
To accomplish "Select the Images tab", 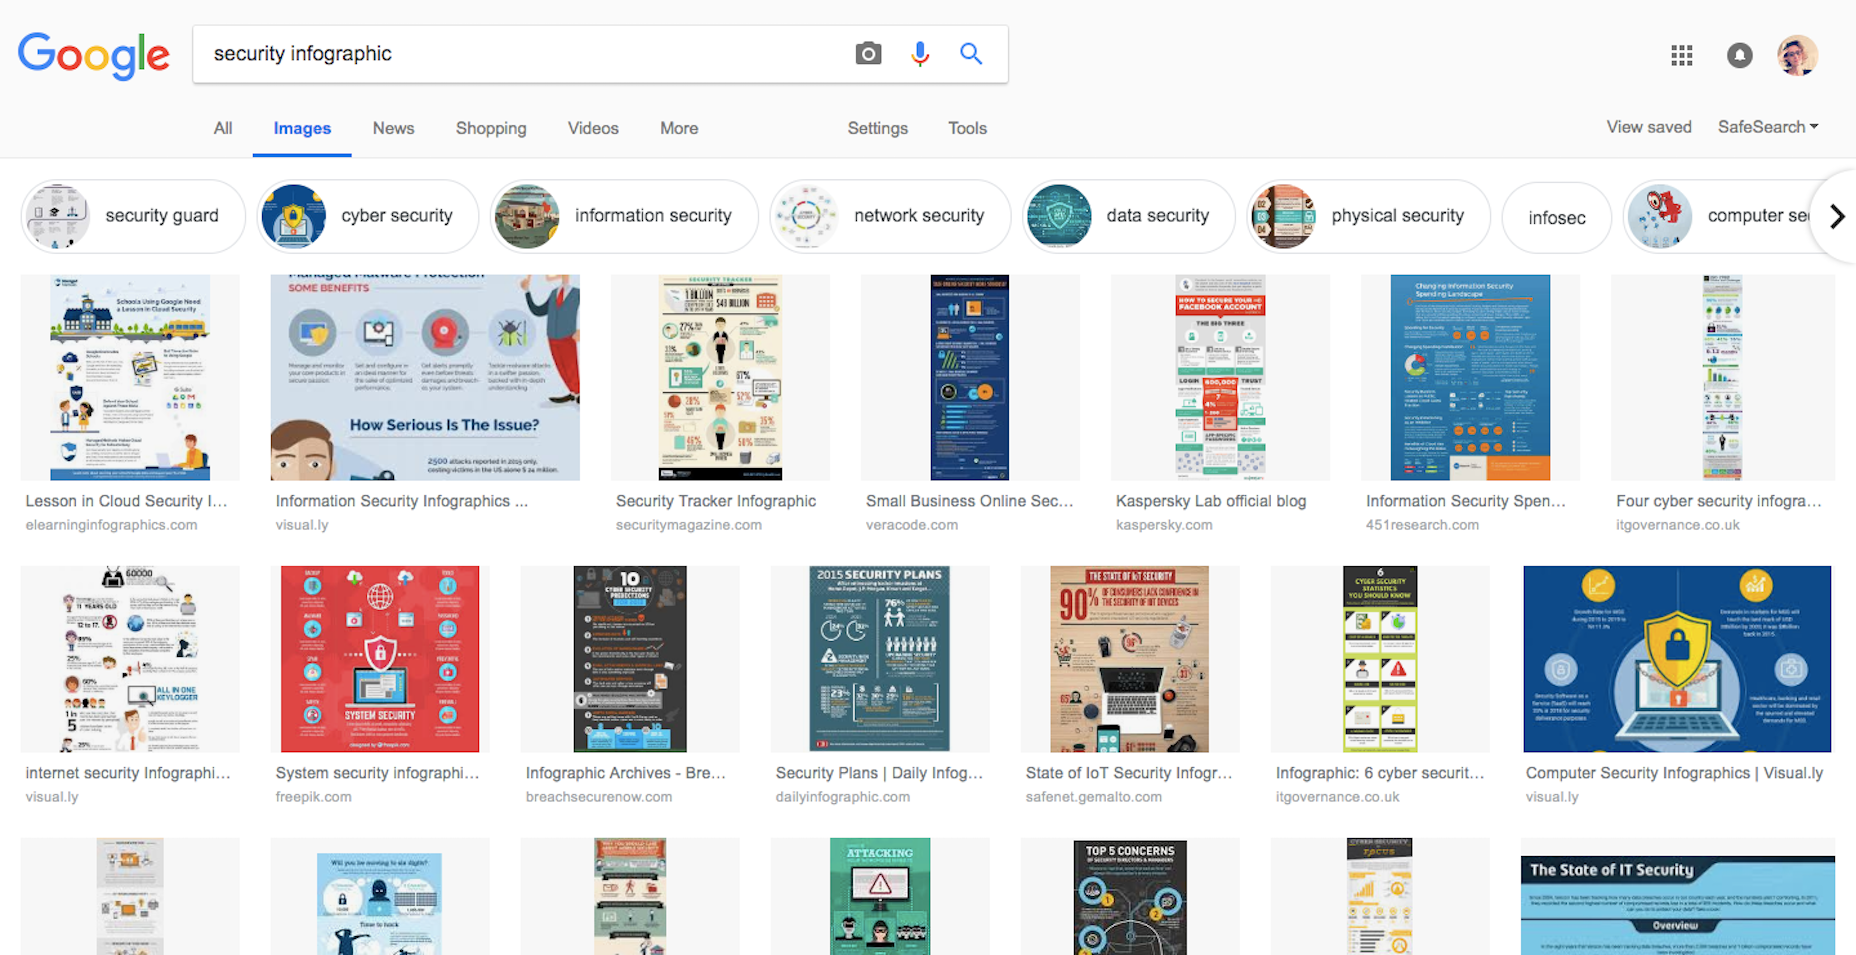I will [x=302, y=129].
